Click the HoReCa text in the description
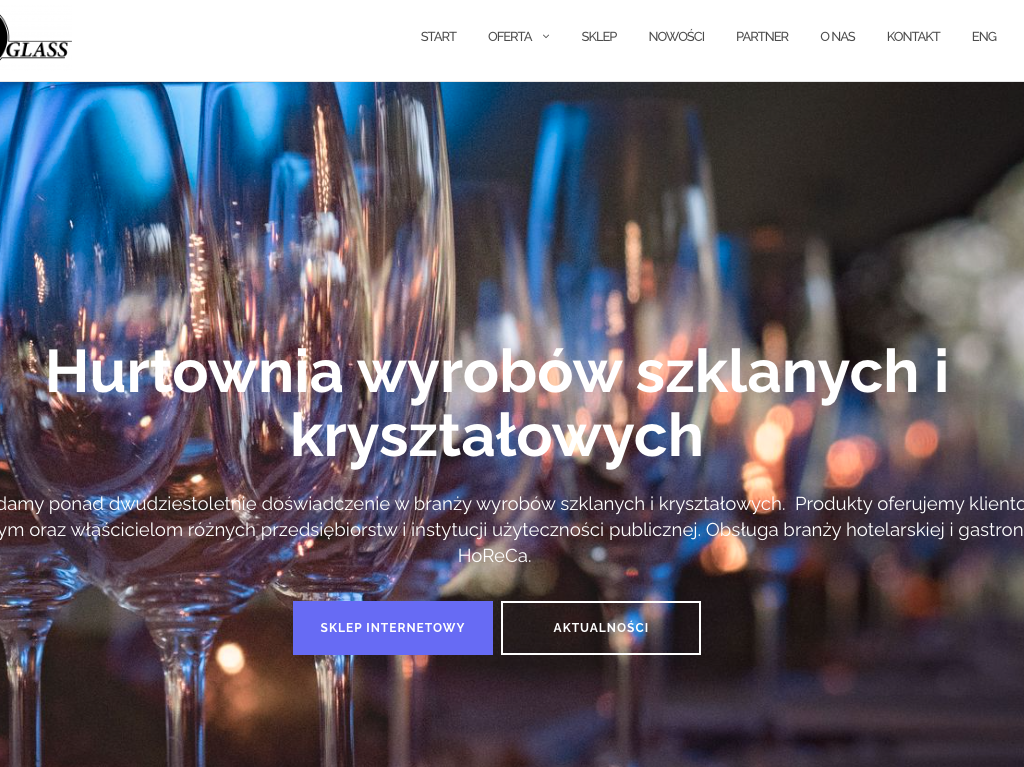Viewport: 1024px width, 767px height. tap(494, 556)
